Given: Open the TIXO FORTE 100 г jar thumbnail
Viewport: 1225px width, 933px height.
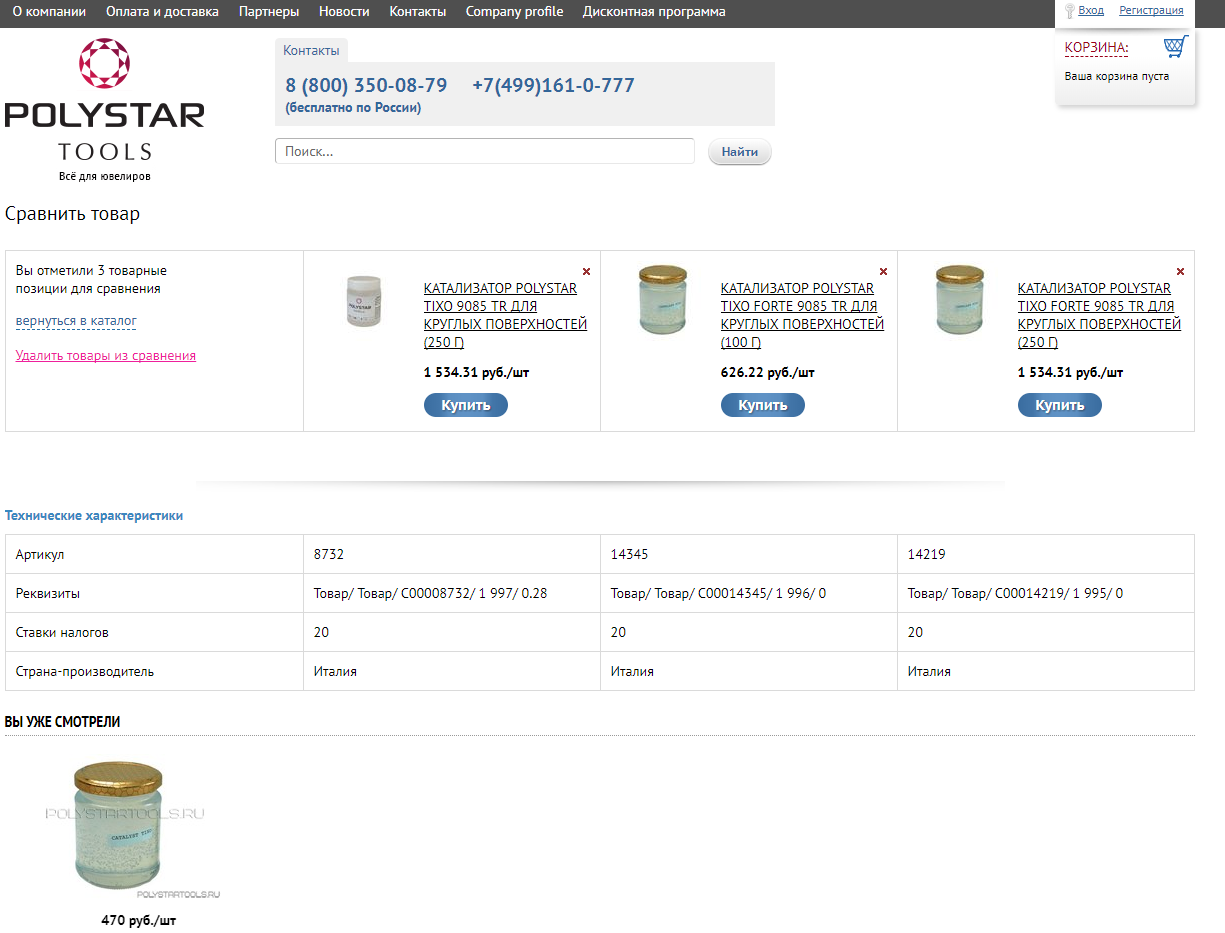Looking at the screenshot, I should click(x=663, y=300).
